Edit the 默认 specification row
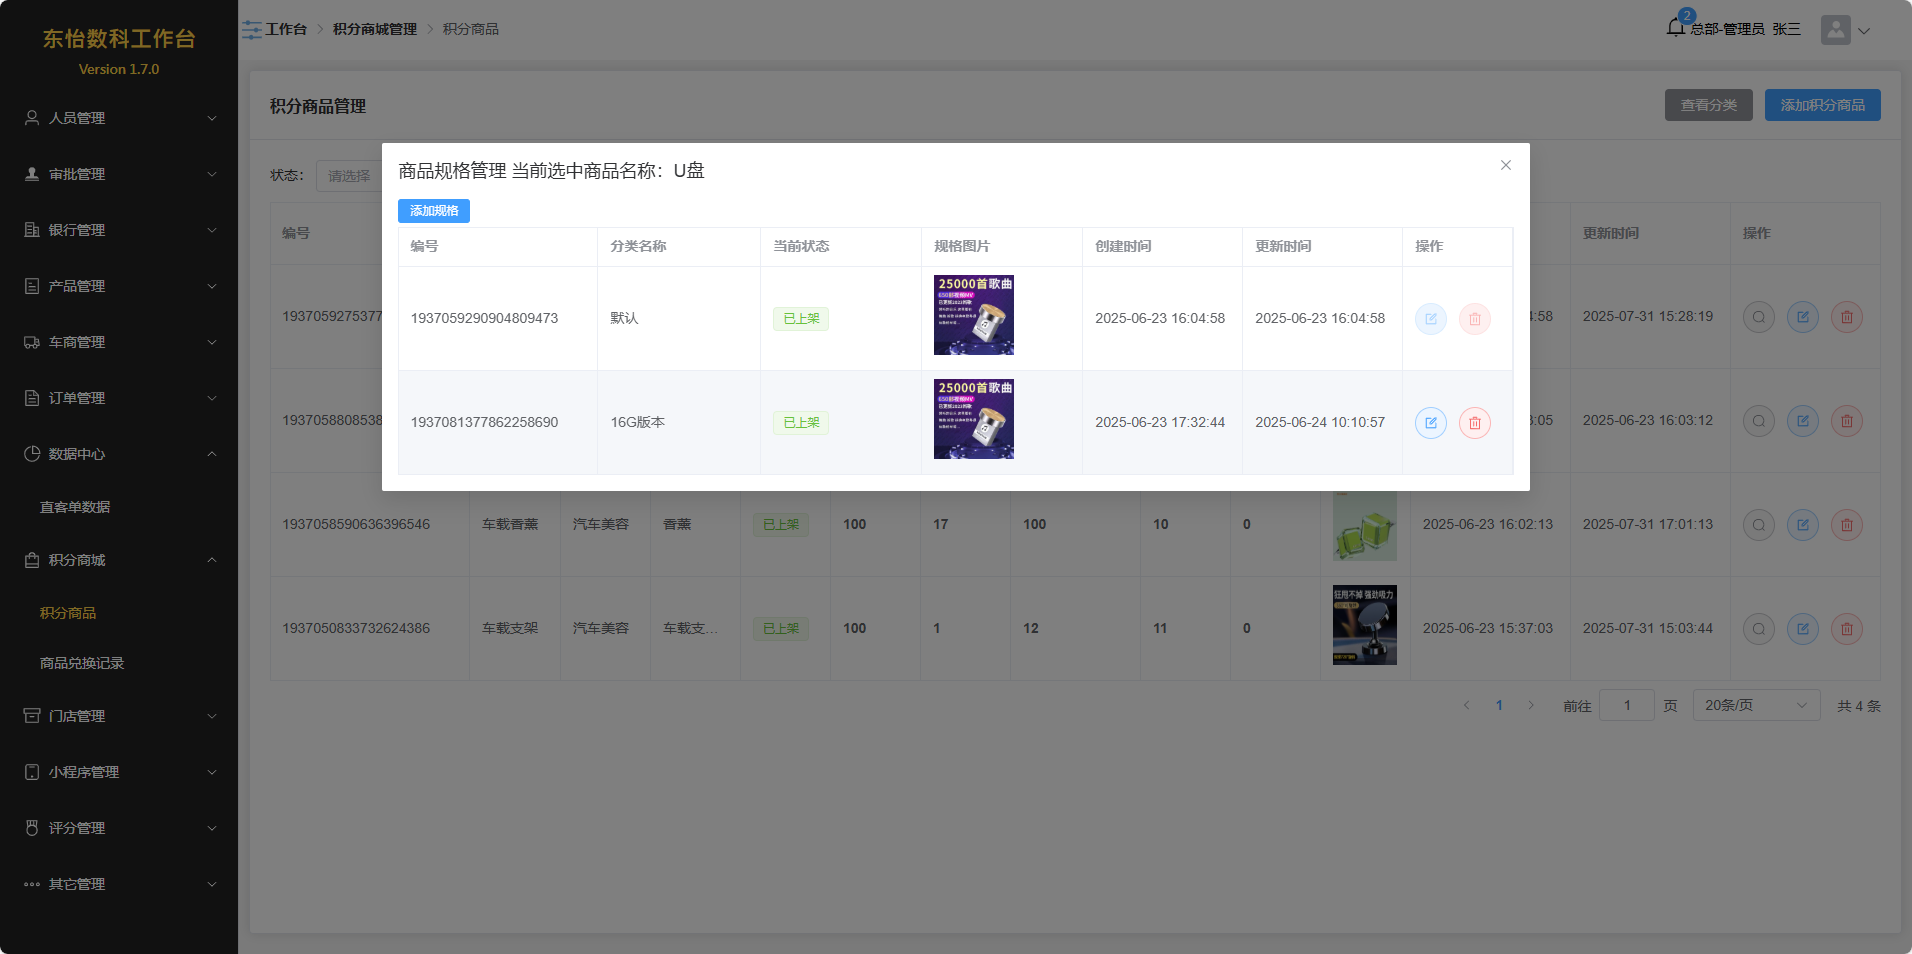Viewport: 1912px width, 954px height. (1430, 319)
